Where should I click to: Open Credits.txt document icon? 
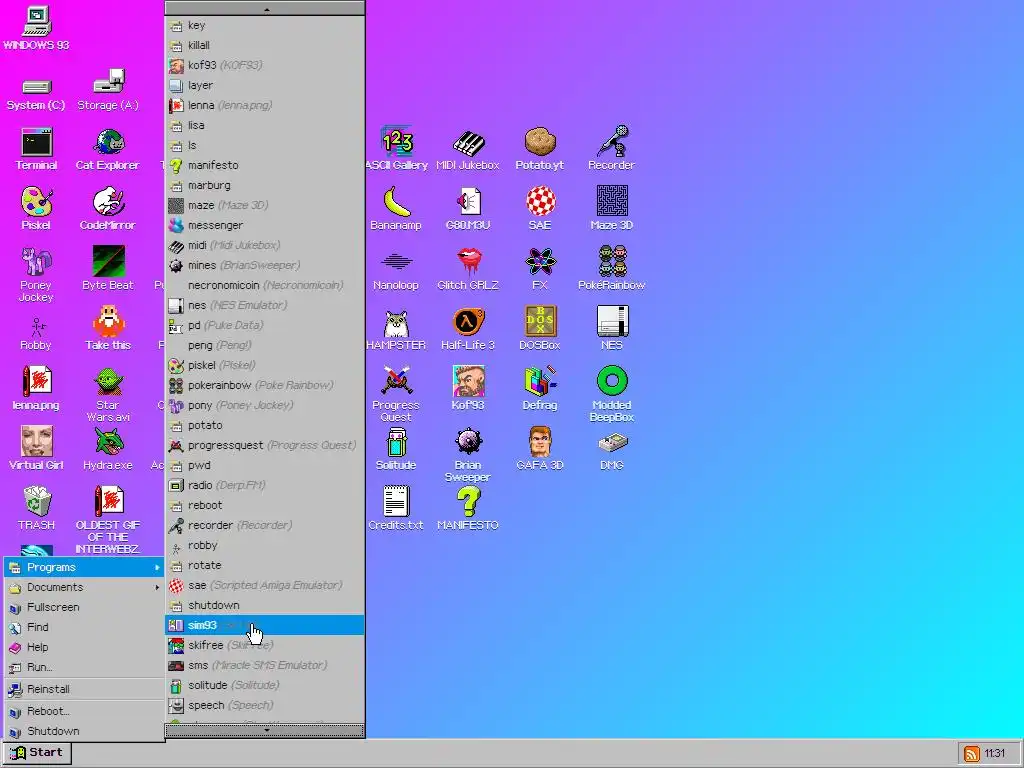(x=396, y=509)
